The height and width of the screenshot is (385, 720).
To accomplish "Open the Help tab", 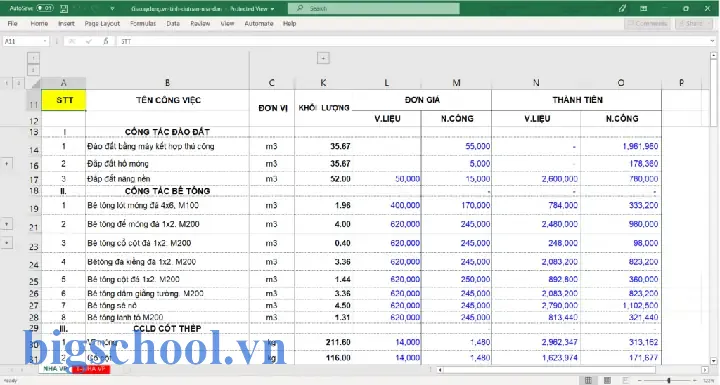I will pos(289,23).
